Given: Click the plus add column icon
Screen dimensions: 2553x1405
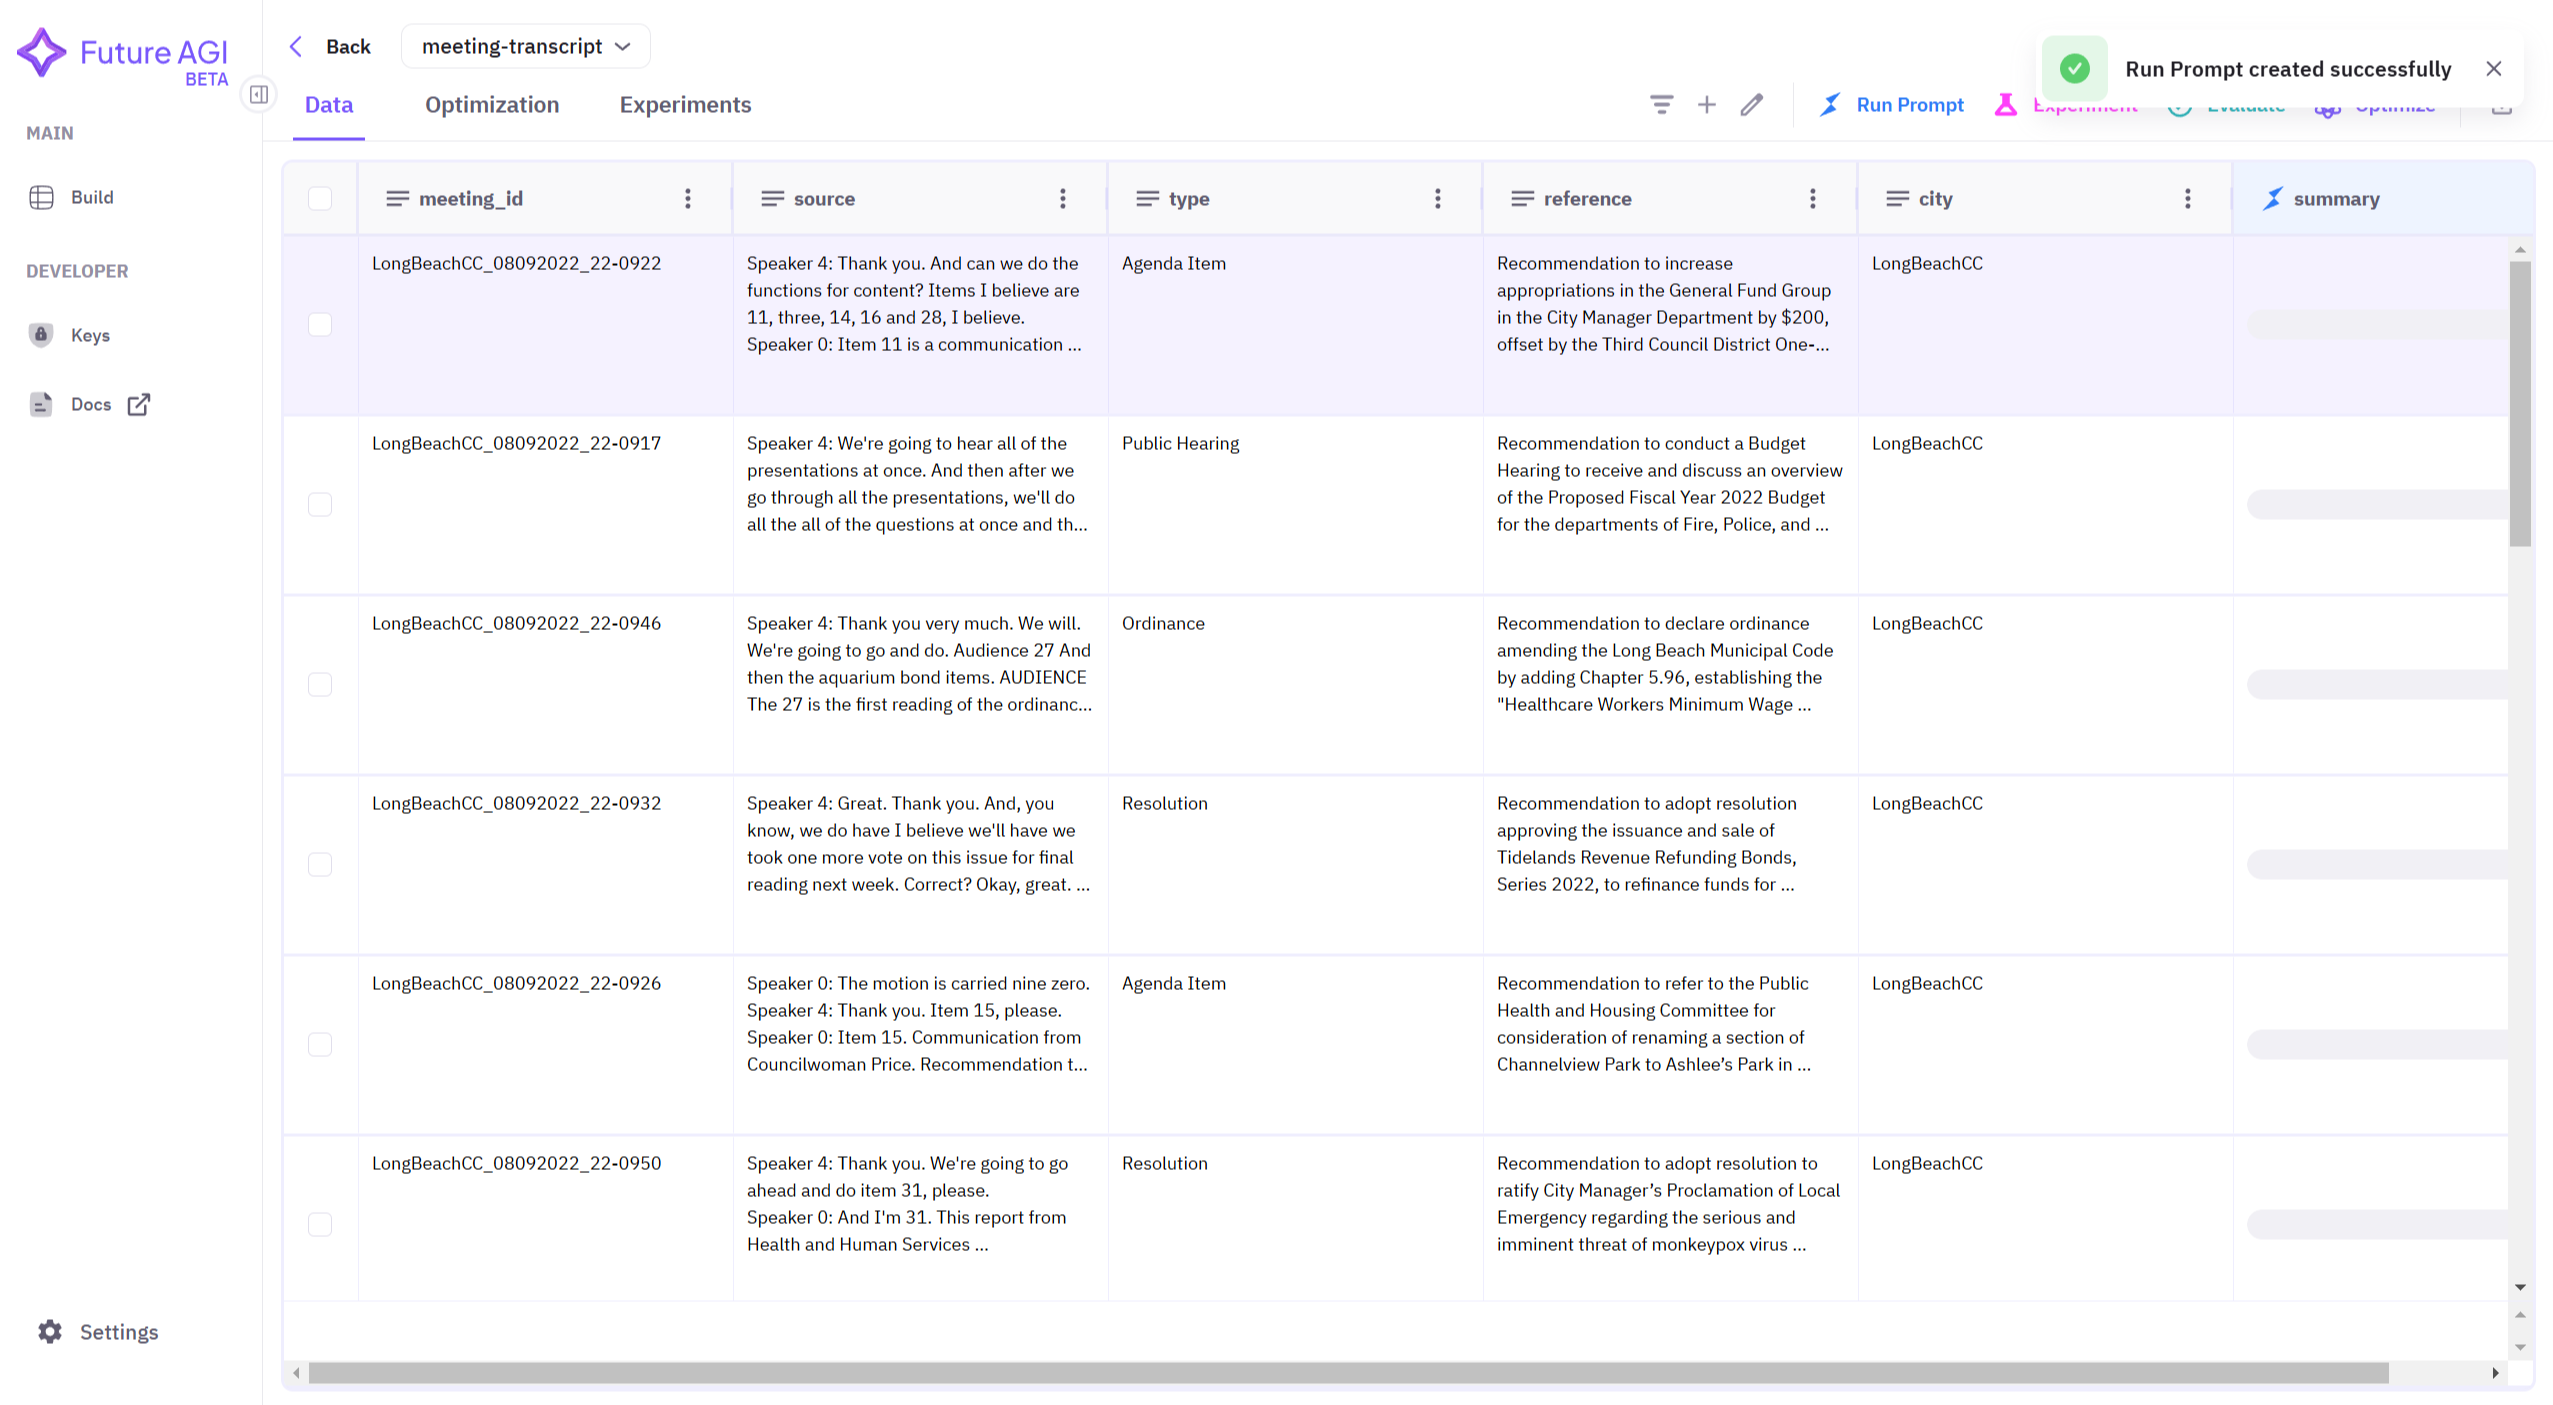Looking at the screenshot, I should [x=1706, y=104].
